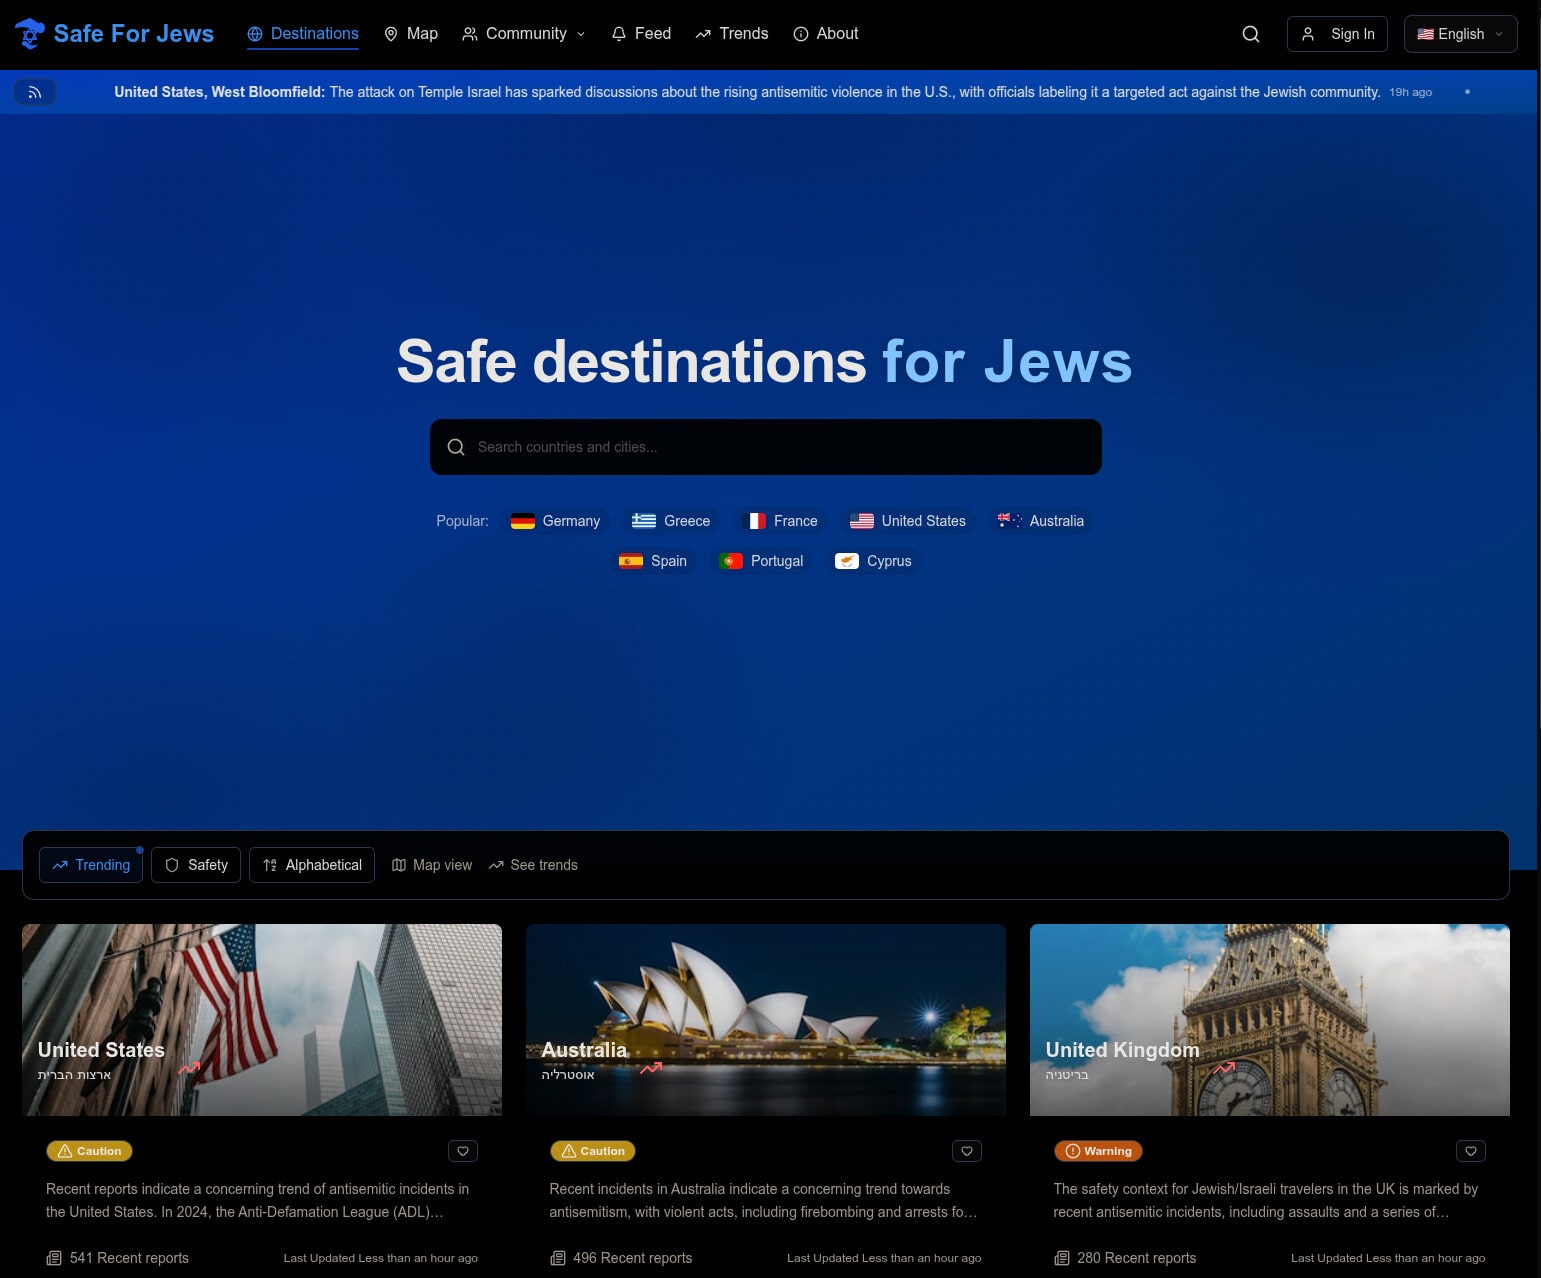Open the English language selector
This screenshot has width=1541, height=1278.
coord(1460,34)
